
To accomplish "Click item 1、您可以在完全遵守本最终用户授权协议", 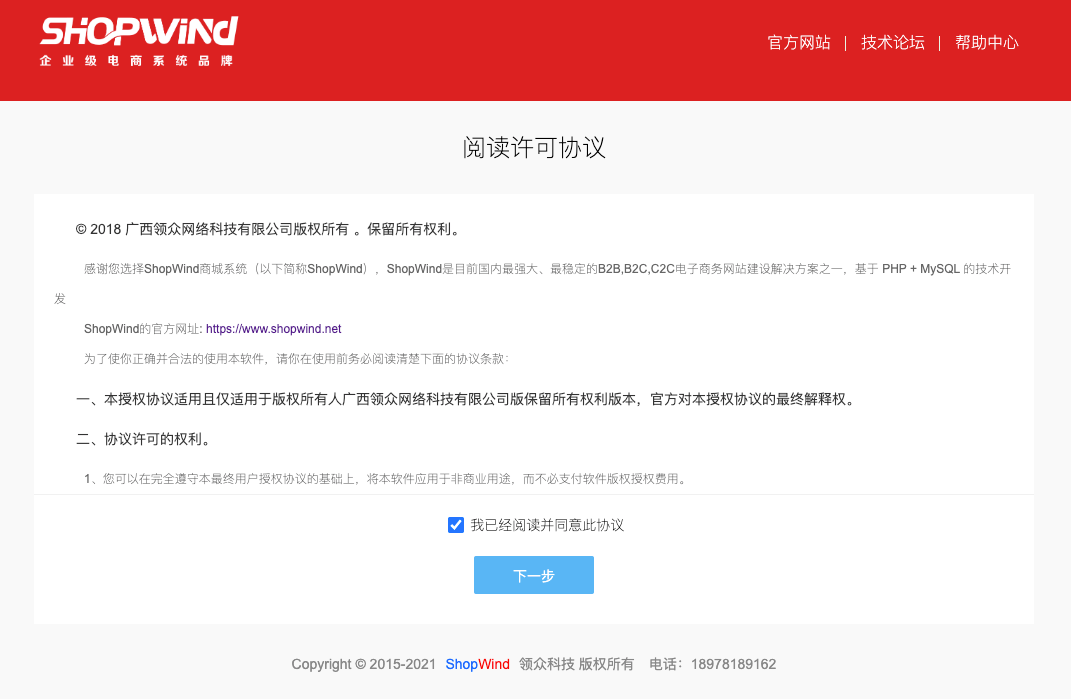I will [x=385, y=479].
